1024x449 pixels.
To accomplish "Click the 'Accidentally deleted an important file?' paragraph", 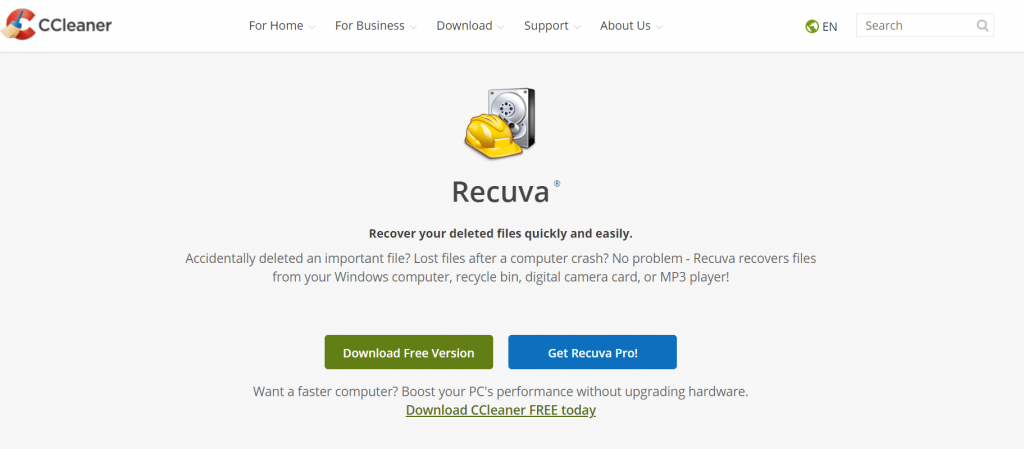I will tap(501, 268).
